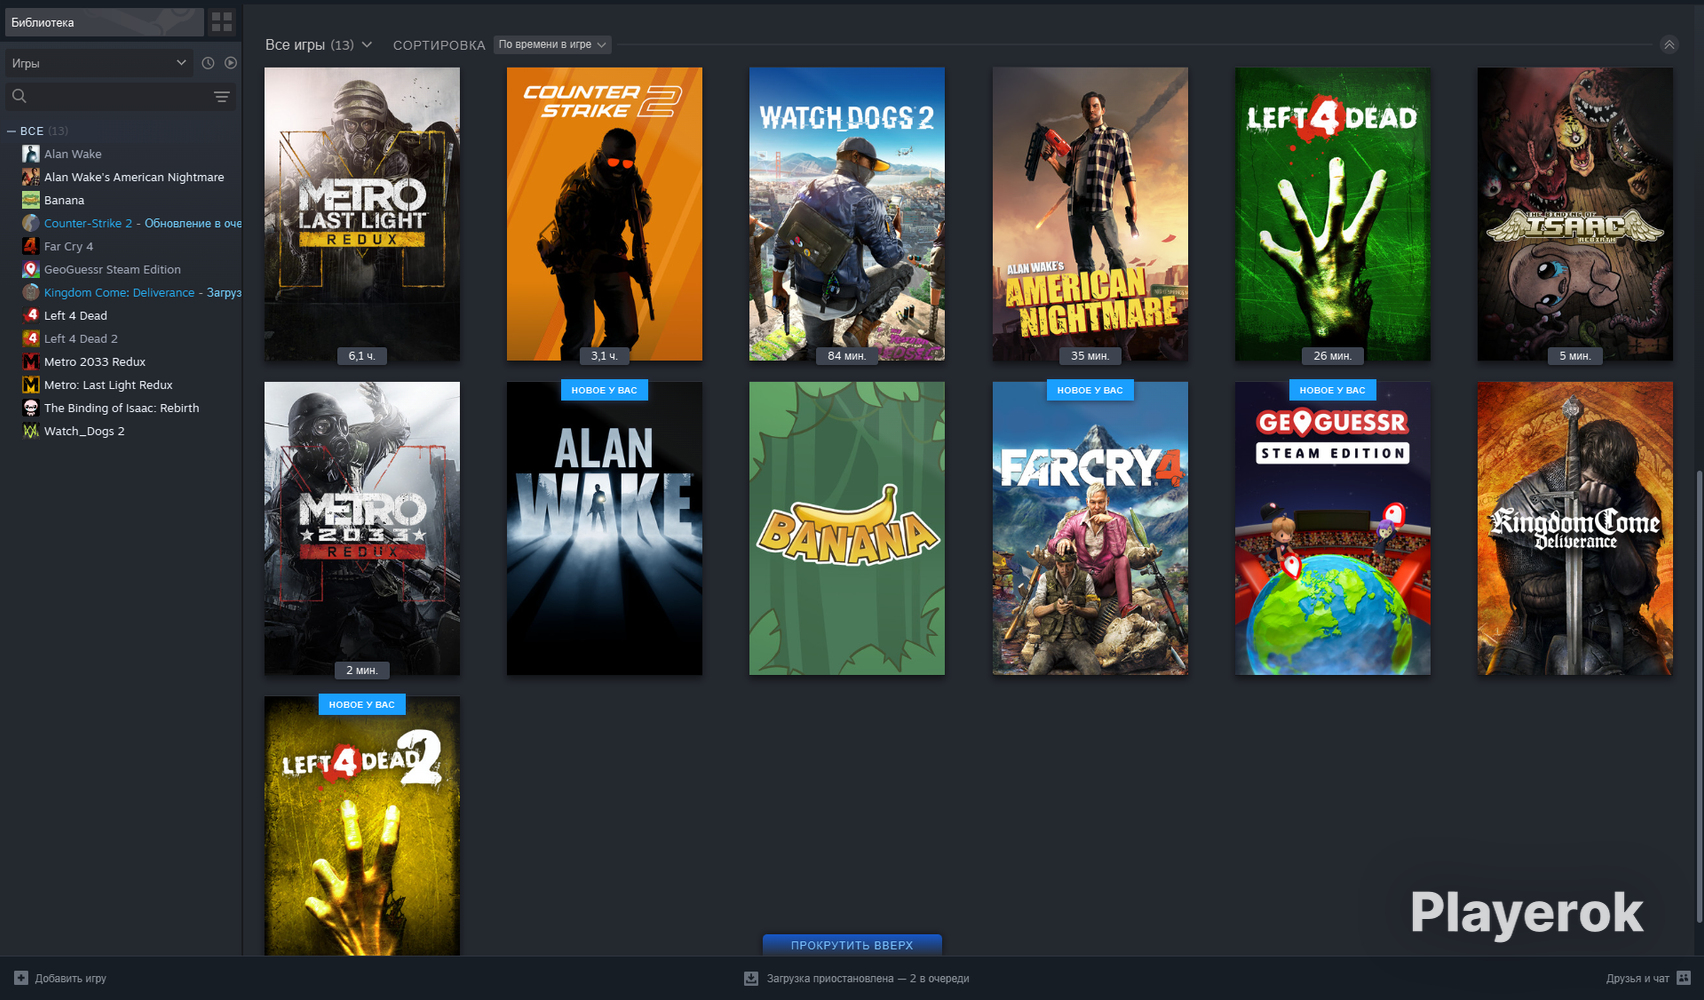The image size is (1704, 1000).
Task: Open the Counter-Strike 2 cover
Action: [x=604, y=214]
